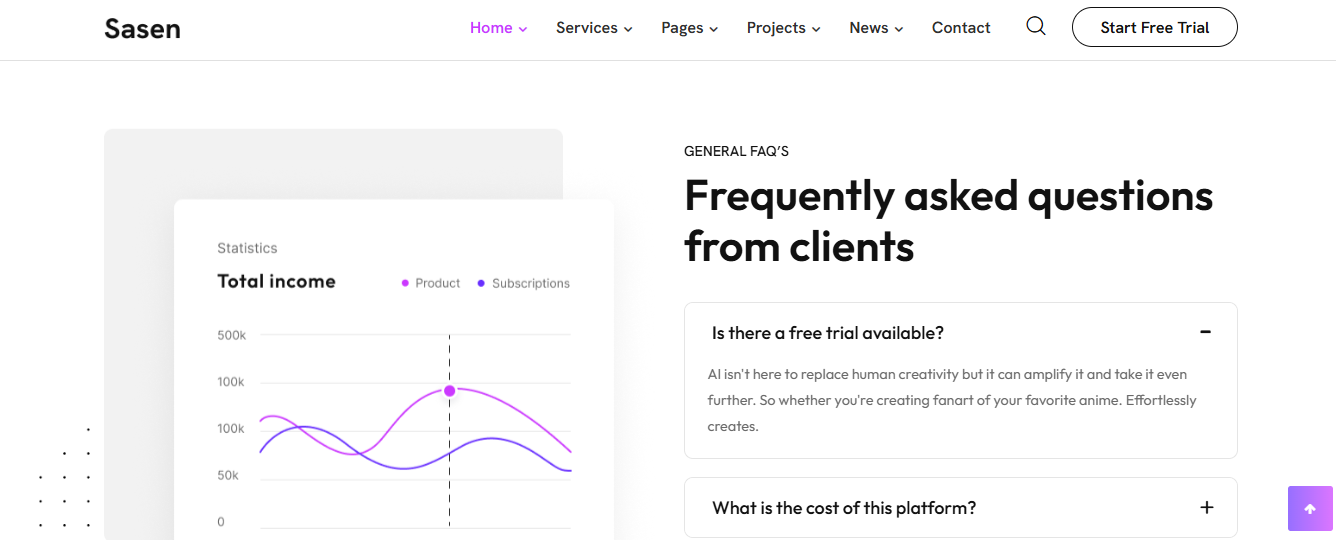Expand the Services dropdown chevron

click(x=628, y=29)
